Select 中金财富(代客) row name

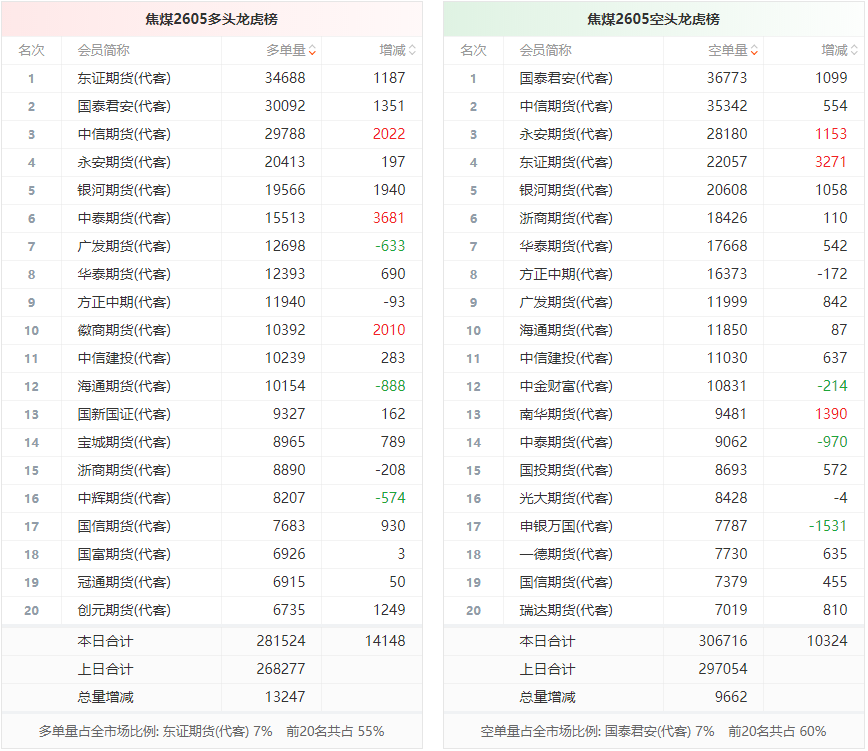pyautogui.click(x=566, y=386)
